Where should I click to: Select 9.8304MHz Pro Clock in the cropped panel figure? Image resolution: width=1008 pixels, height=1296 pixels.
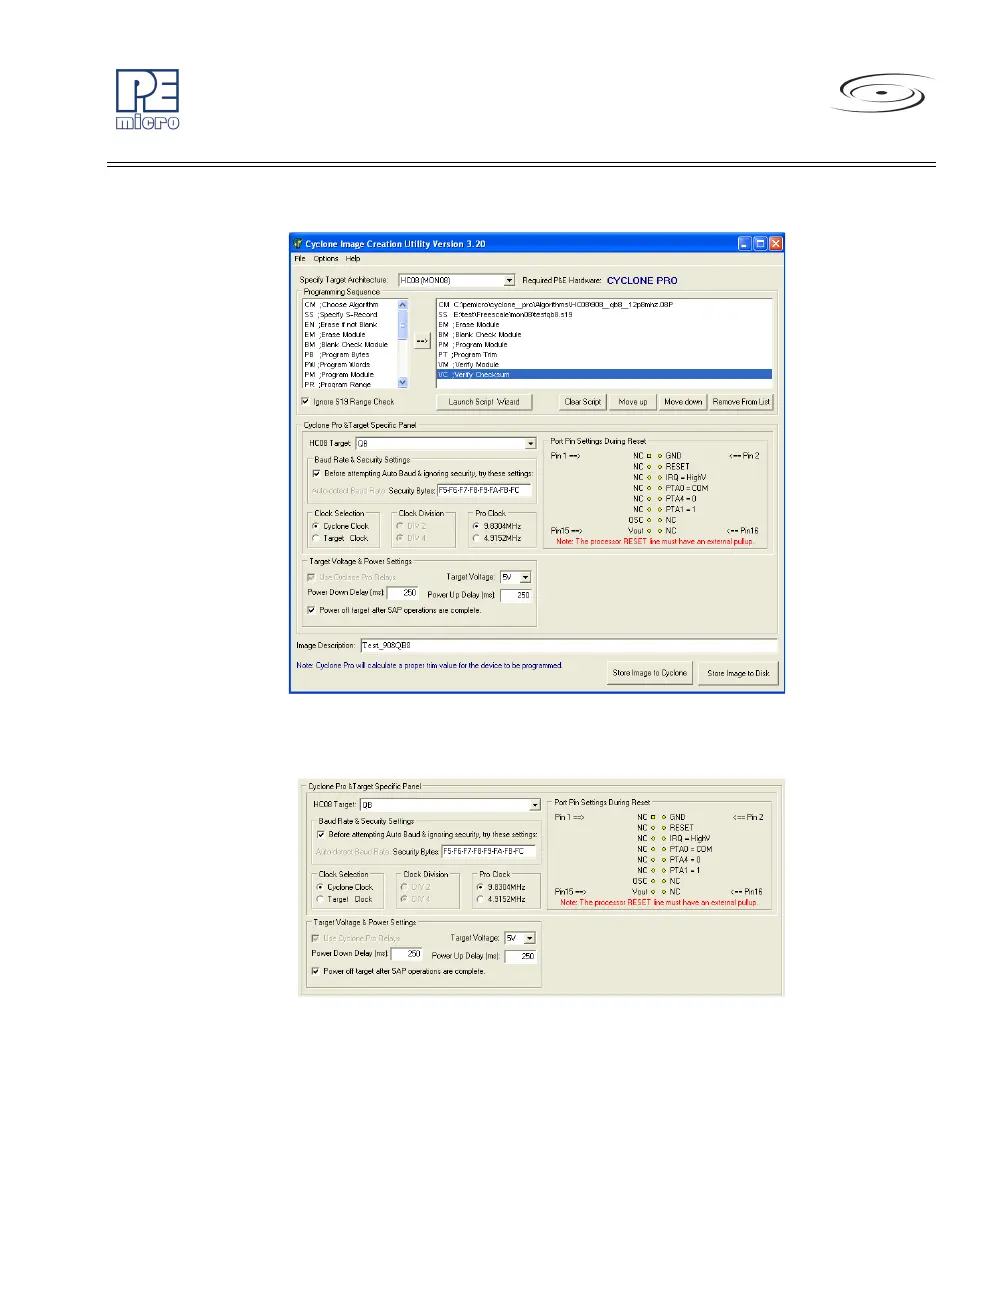480,887
